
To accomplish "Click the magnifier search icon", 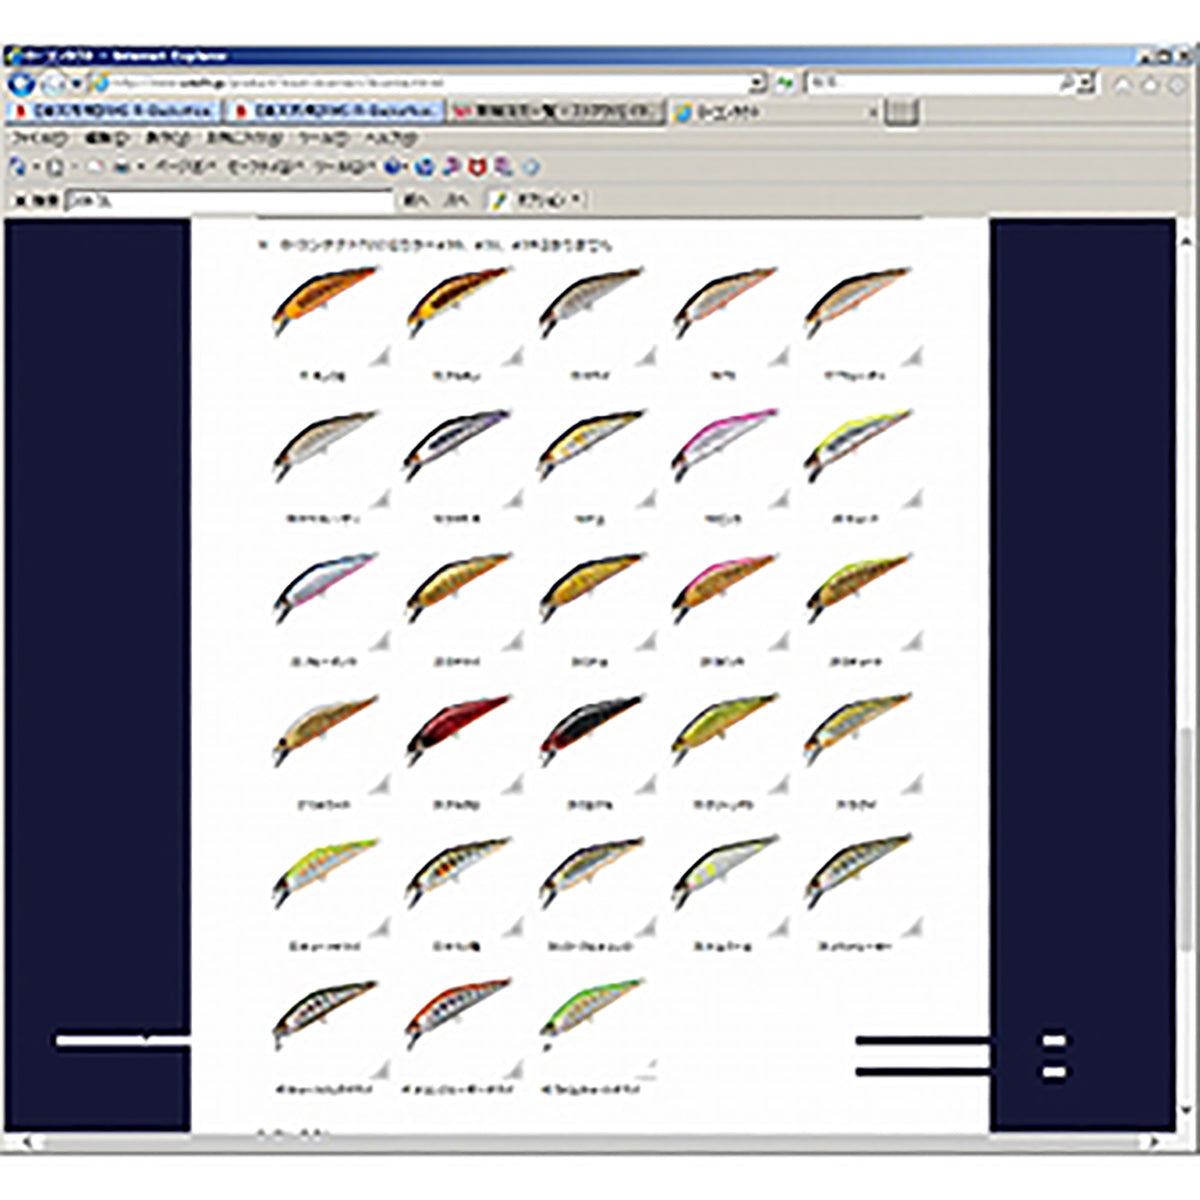I will (1068, 84).
